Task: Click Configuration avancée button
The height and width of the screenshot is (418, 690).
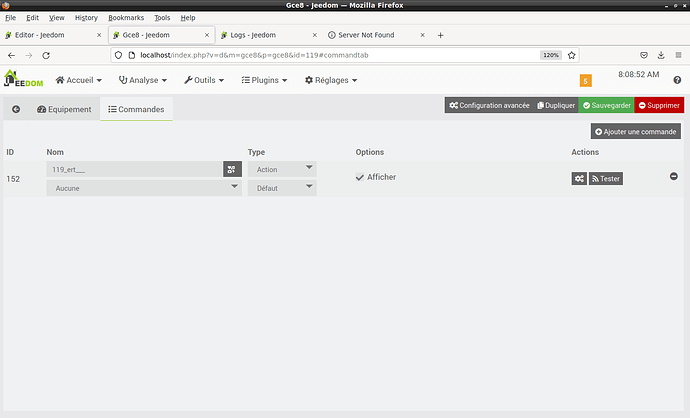Action: 489,105
